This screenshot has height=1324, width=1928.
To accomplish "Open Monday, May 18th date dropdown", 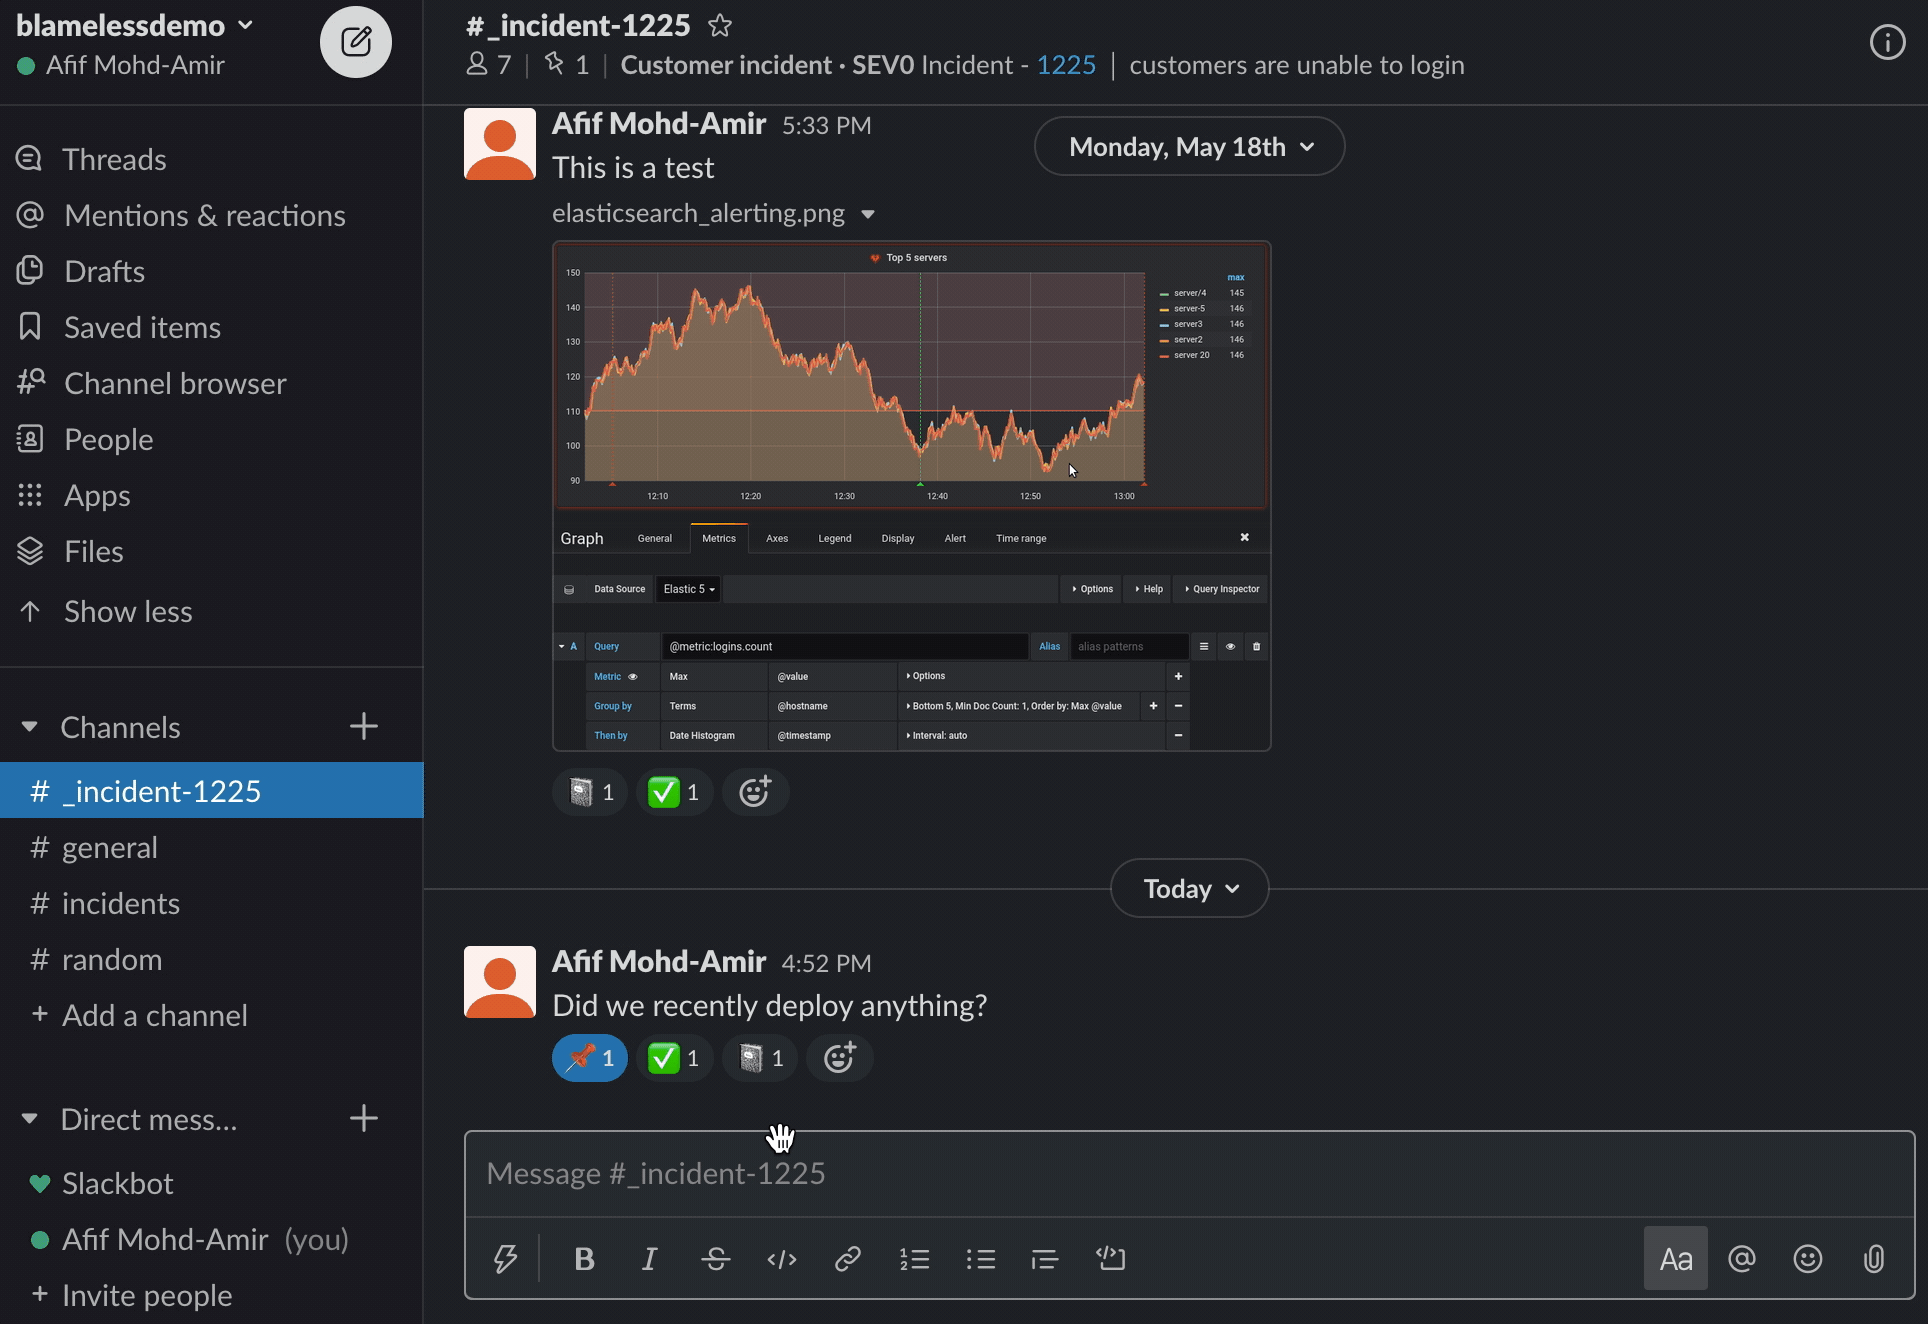I will [1189, 147].
